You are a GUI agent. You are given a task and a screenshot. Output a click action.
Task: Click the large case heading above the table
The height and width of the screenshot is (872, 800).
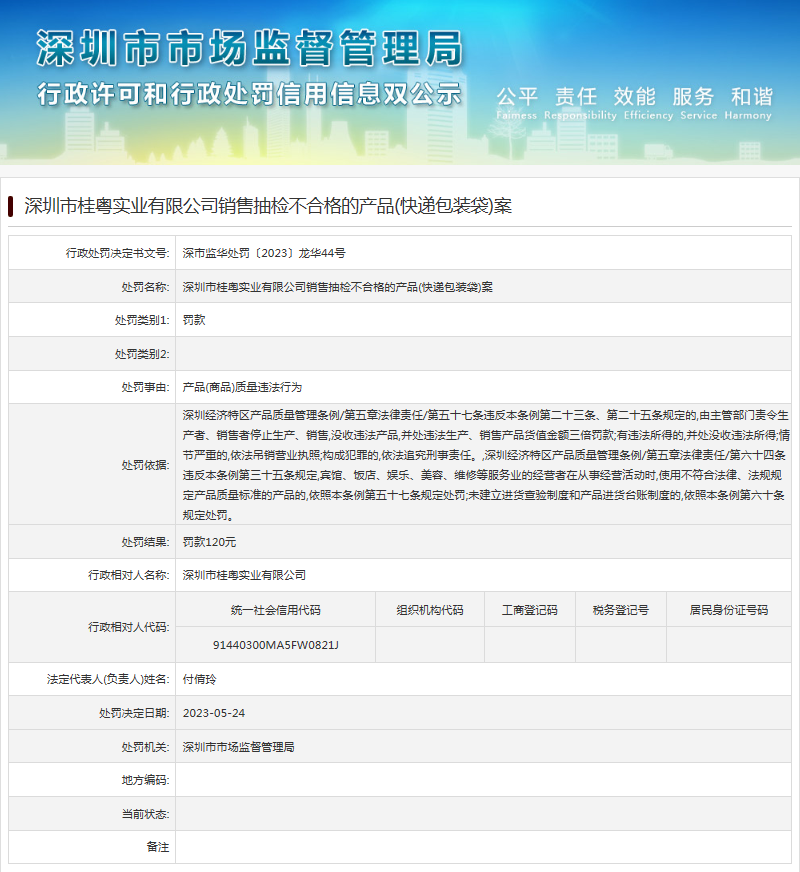(268, 206)
